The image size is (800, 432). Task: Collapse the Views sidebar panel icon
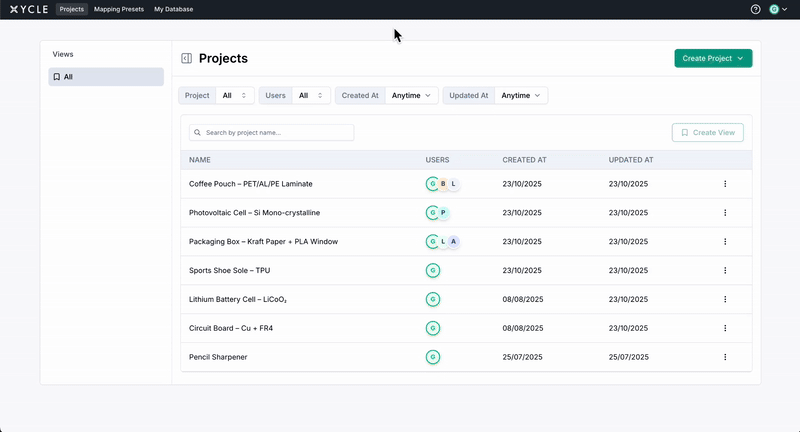click(x=186, y=59)
